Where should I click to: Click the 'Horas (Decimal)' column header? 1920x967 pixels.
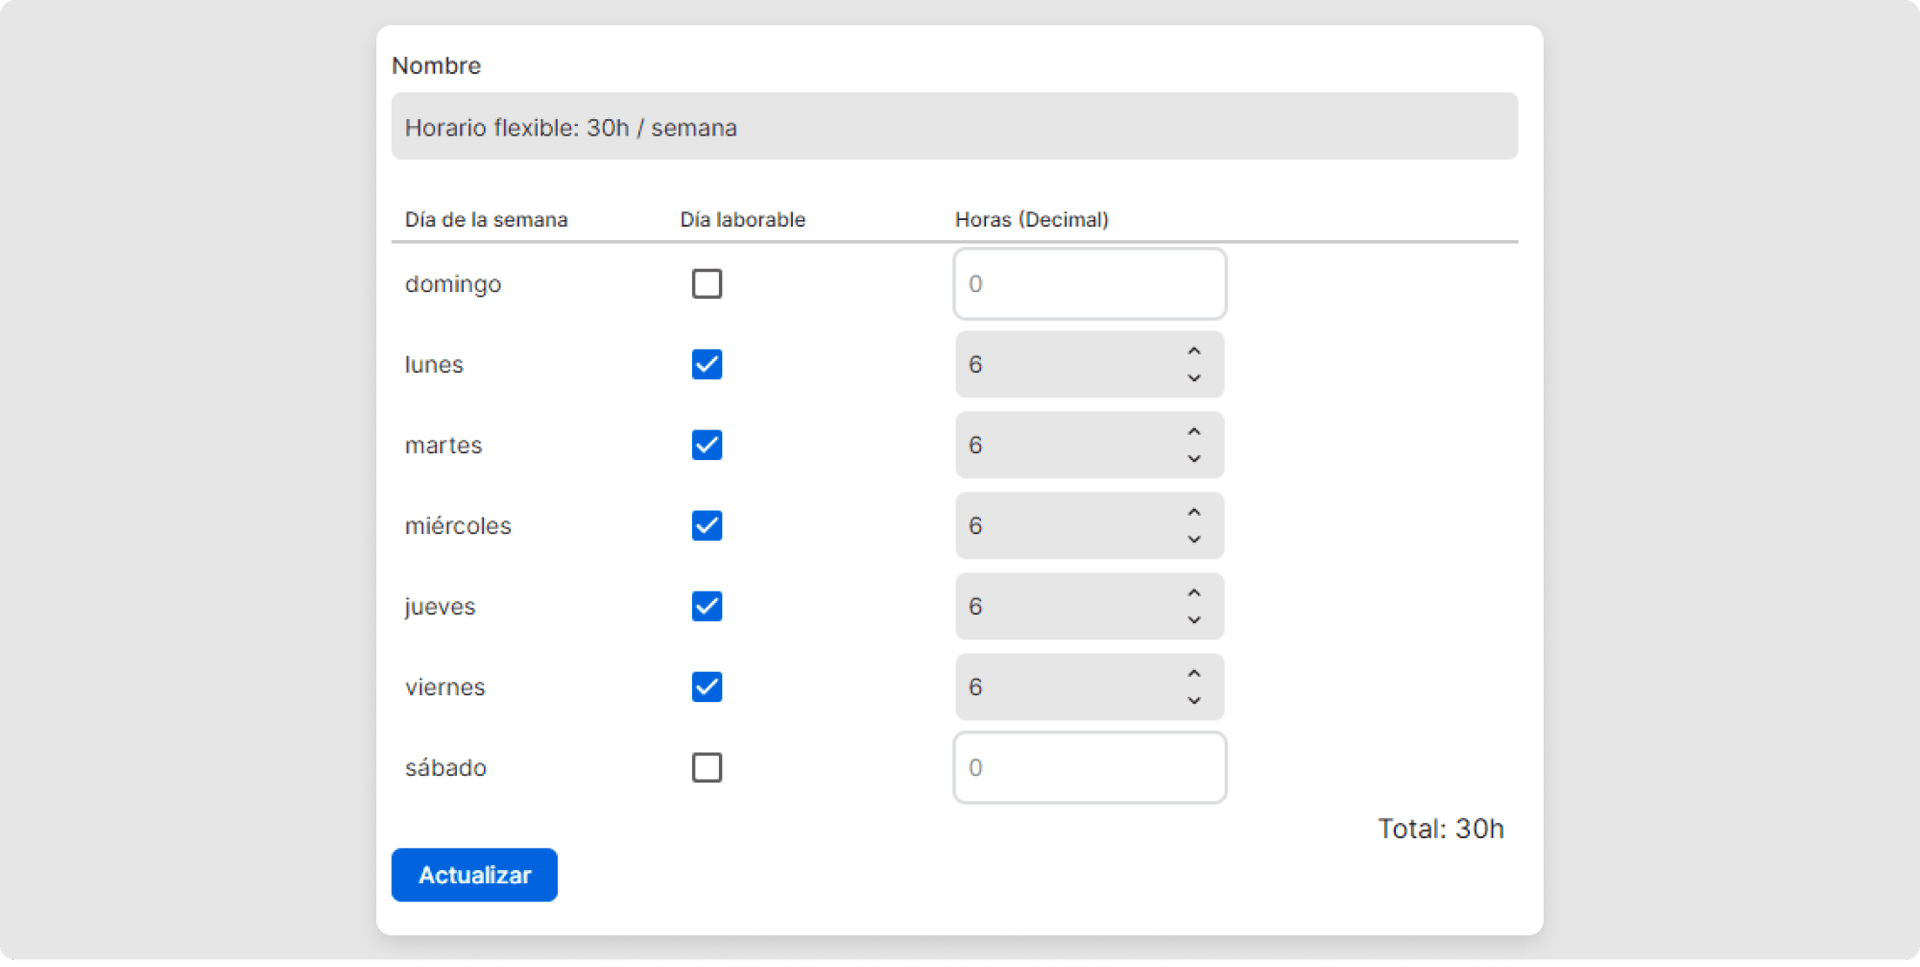tap(1032, 220)
